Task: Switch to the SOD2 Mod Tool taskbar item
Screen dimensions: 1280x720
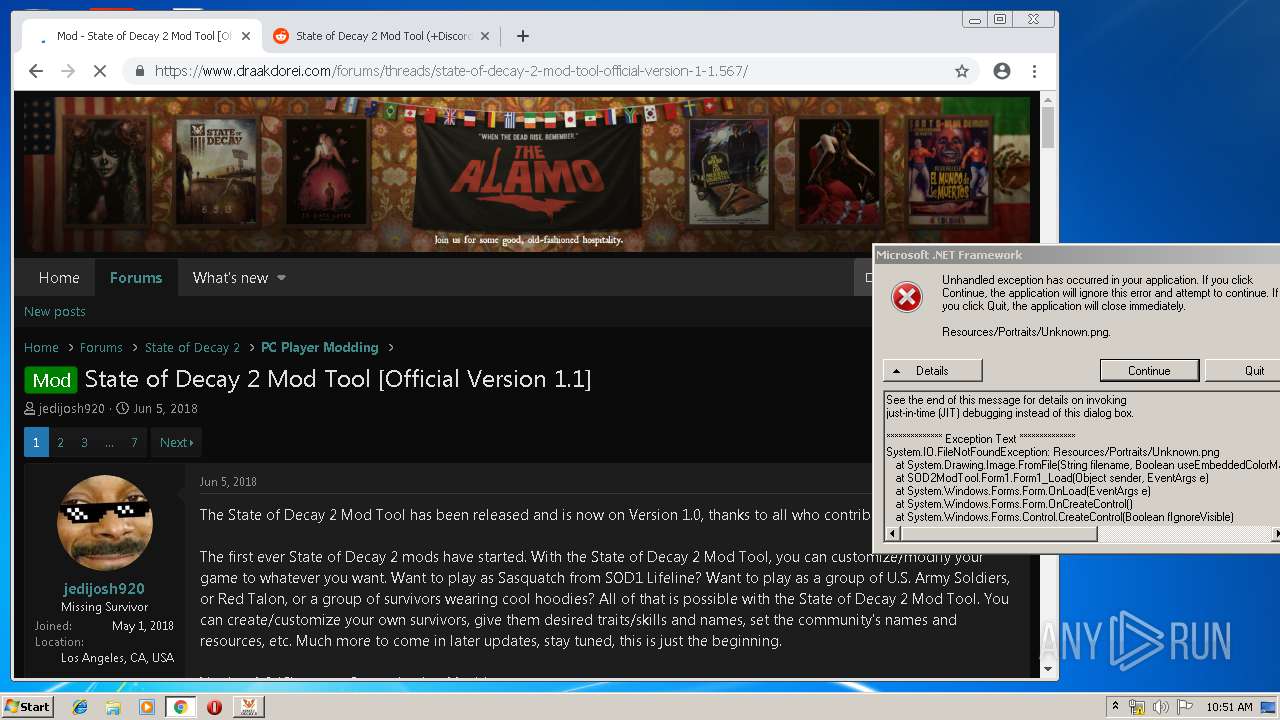Action: point(248,707)
